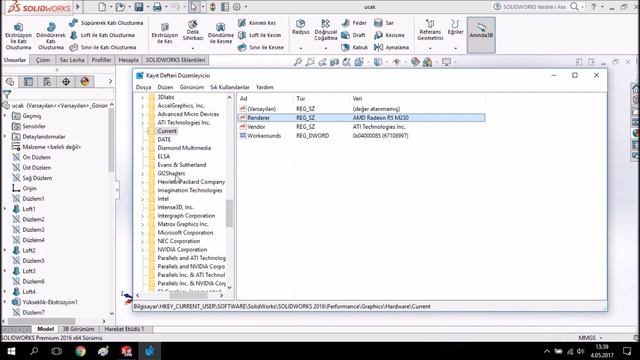
Task: Select the Aynalama tool
Action: [391, 47]
